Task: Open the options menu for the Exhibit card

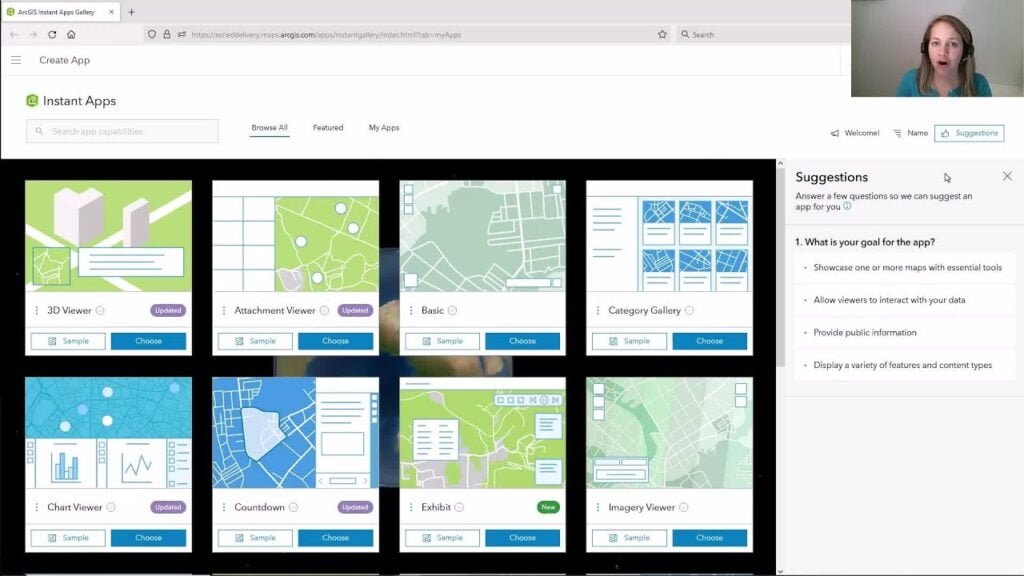Action: (x=410, y=508)
